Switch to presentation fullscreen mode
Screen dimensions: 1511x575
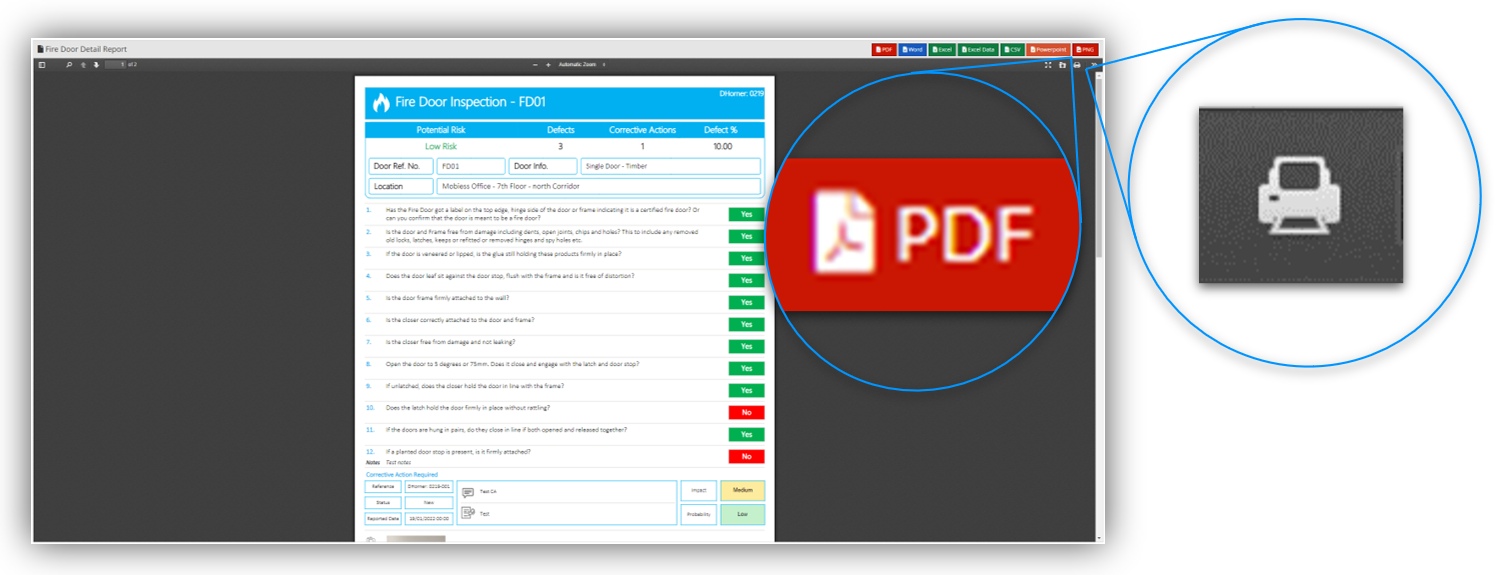pos(1048,65)
